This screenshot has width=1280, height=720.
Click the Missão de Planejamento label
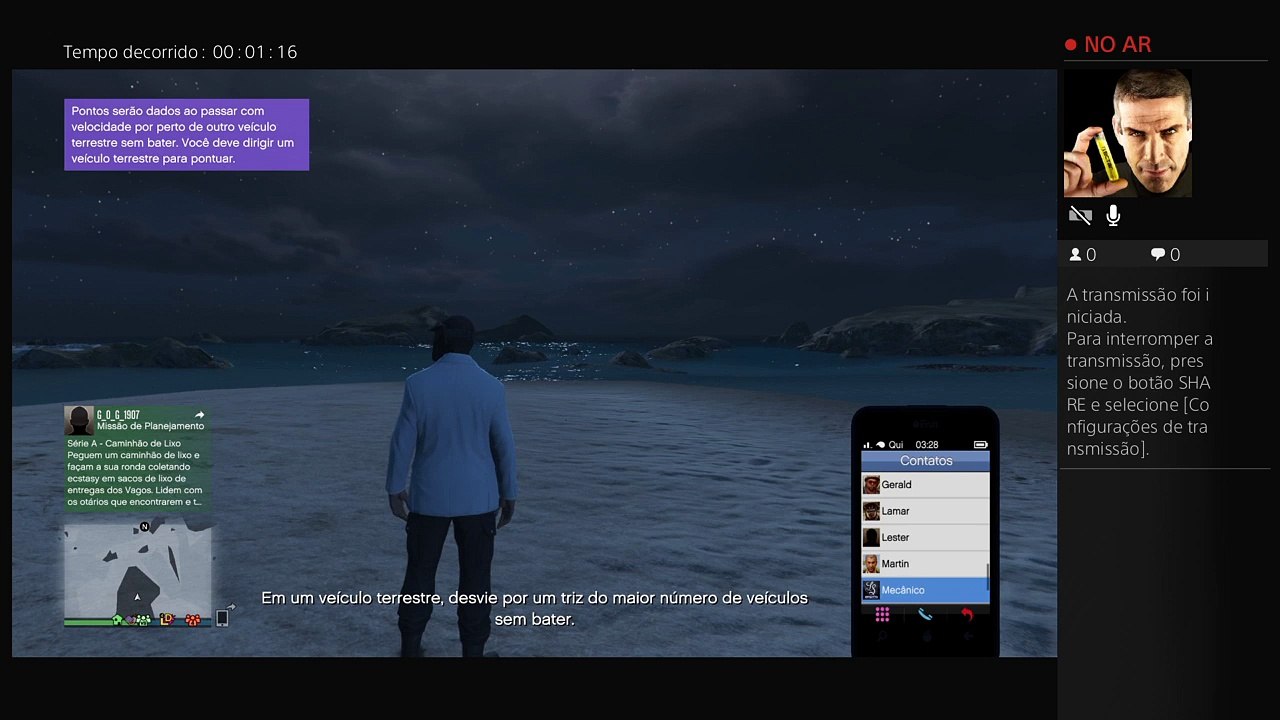tap(150, 426)
